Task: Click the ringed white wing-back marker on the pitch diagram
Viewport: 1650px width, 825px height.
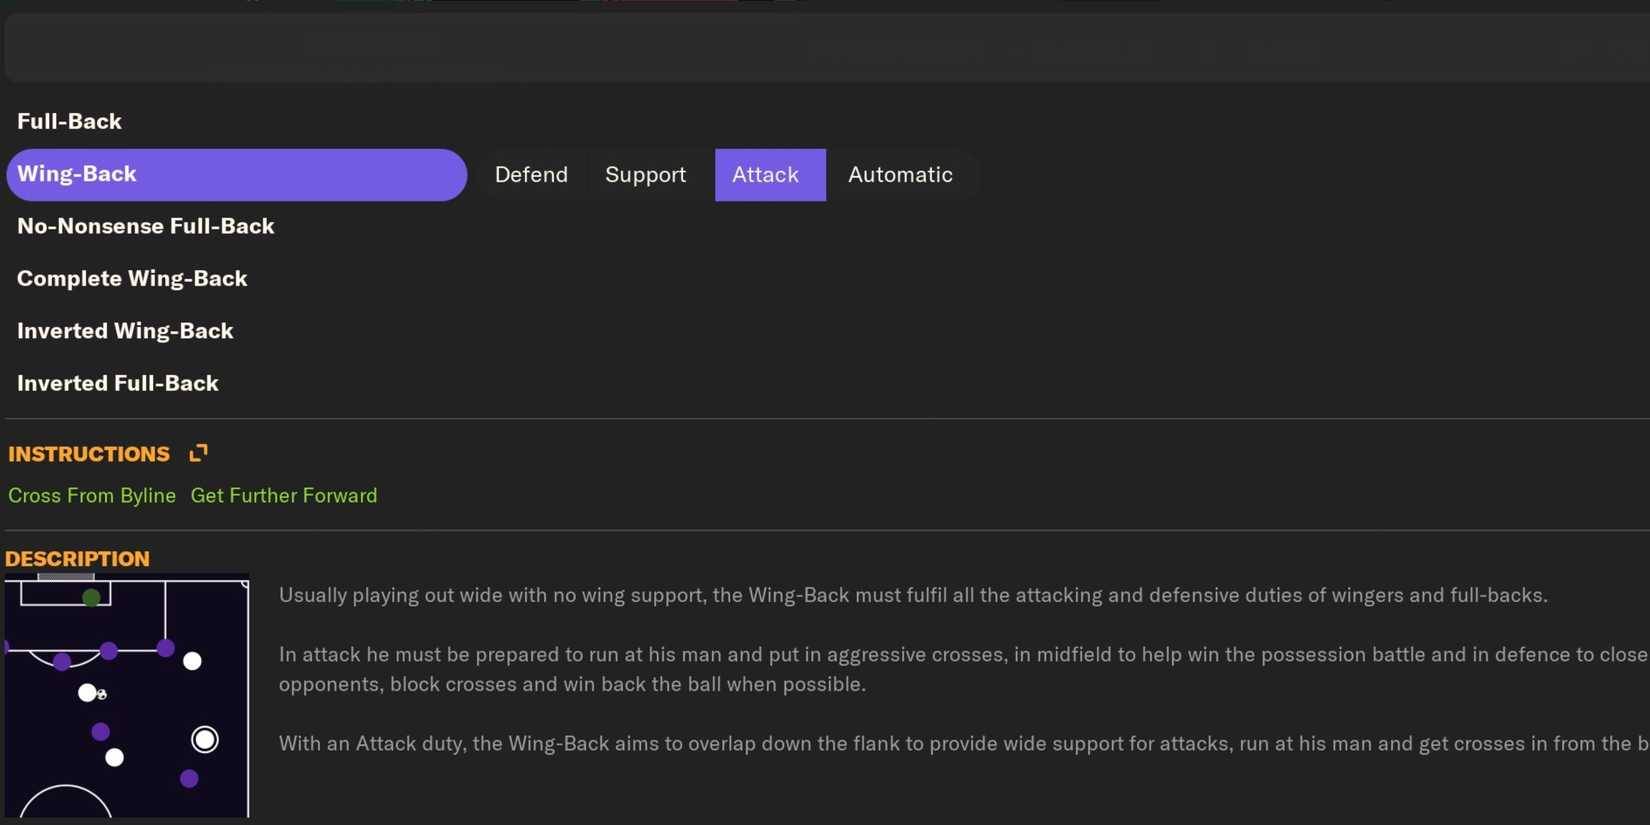Action: (205, 739)
